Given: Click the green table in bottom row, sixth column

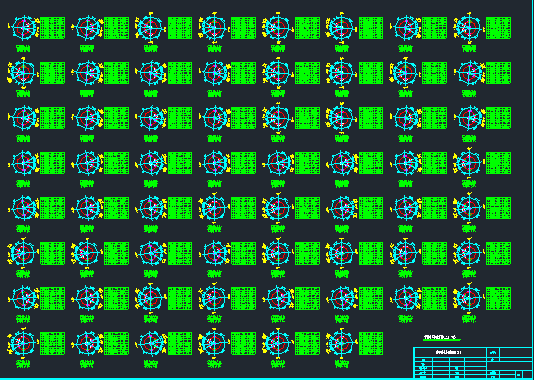Looking at the screenshot, I should point(371,343).
